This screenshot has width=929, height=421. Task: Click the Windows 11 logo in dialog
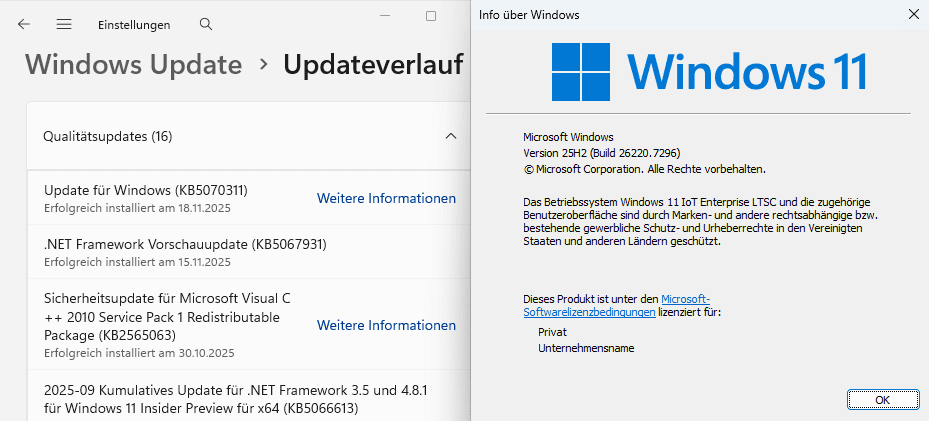pyautogui.click(x=709, y=72)
